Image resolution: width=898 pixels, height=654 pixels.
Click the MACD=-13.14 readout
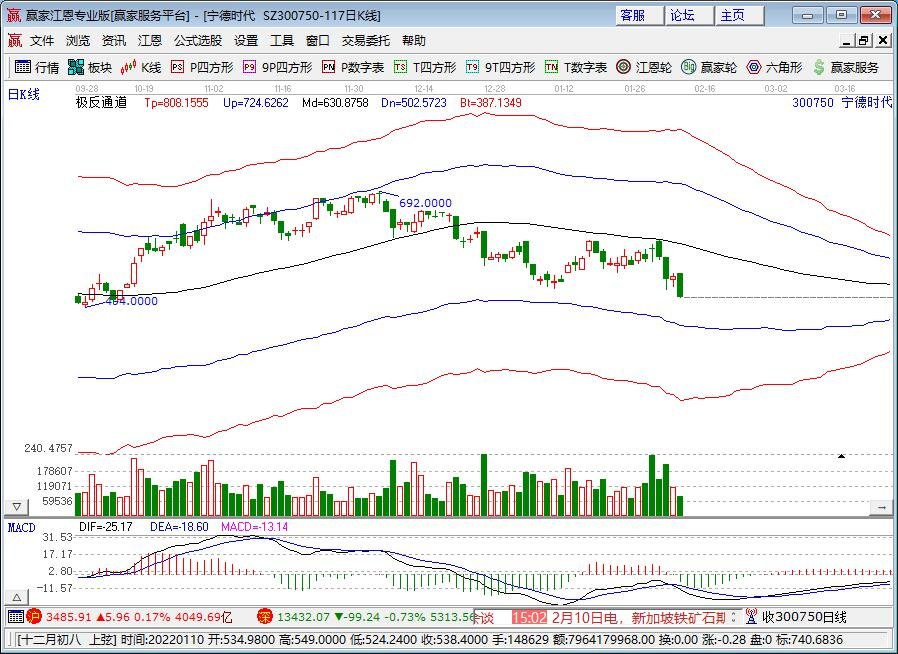coord(254,527)
